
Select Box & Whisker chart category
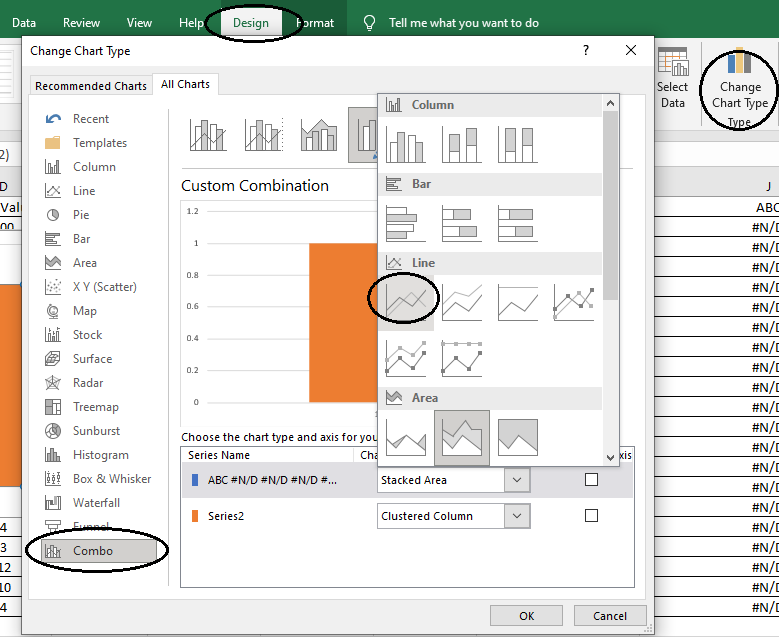112,478
